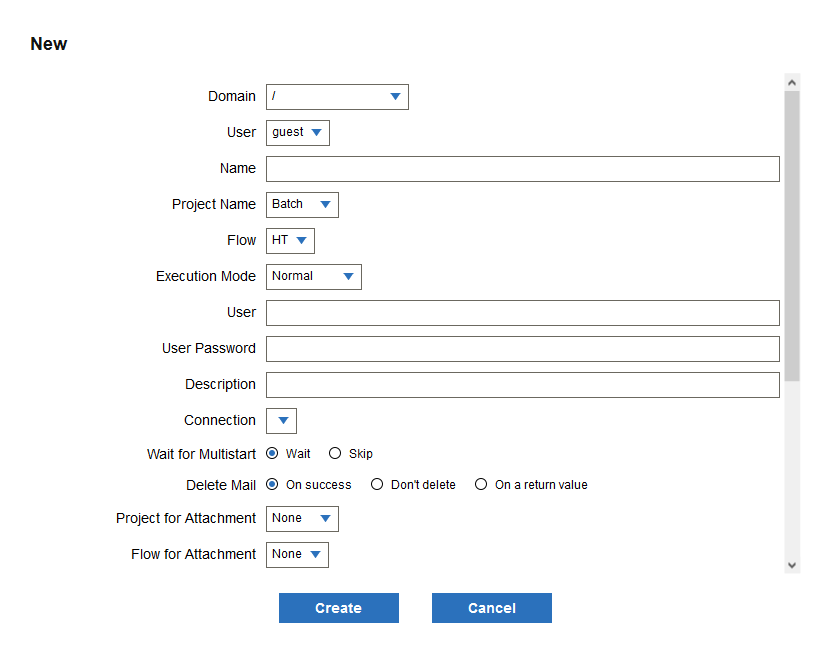Choose On success for Delete Mail
This screenshot has width=830, height=653.
pos(272,485)
